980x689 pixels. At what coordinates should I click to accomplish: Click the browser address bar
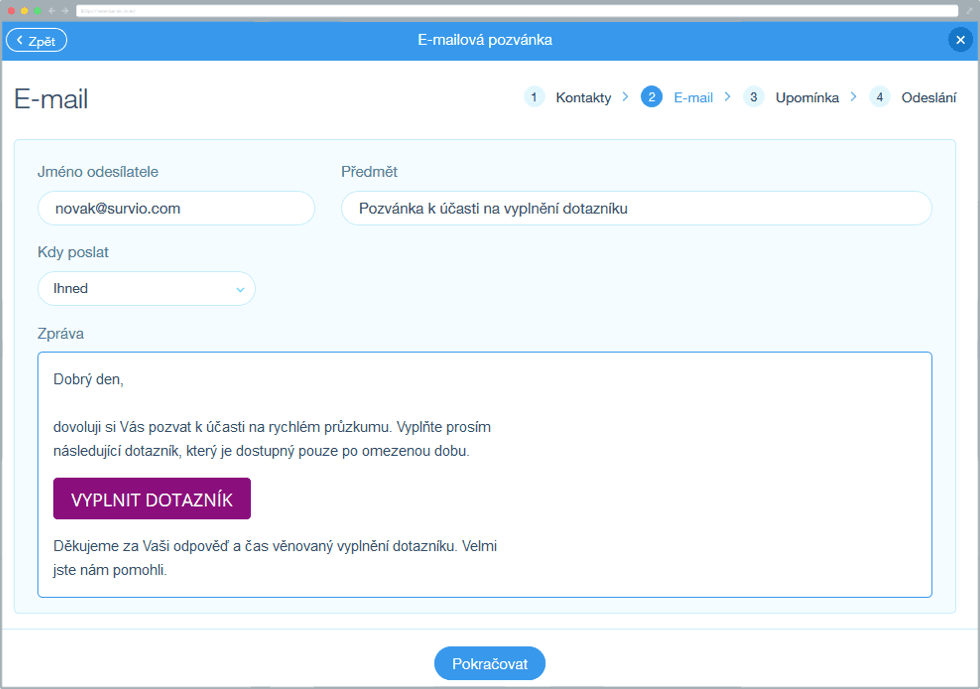point(500,10)
